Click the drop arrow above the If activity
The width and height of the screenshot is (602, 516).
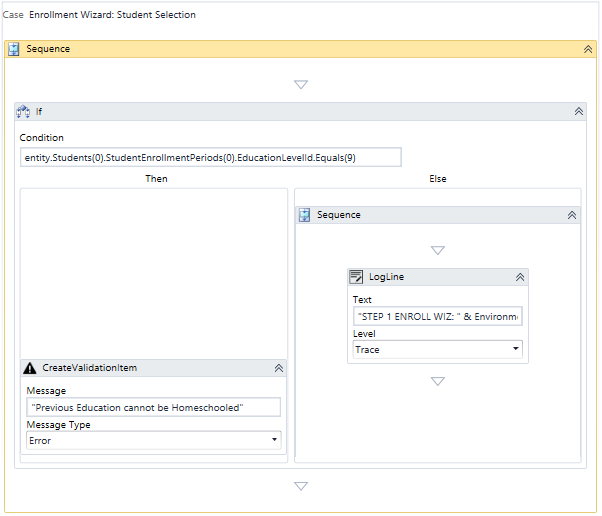pos(301,85)
